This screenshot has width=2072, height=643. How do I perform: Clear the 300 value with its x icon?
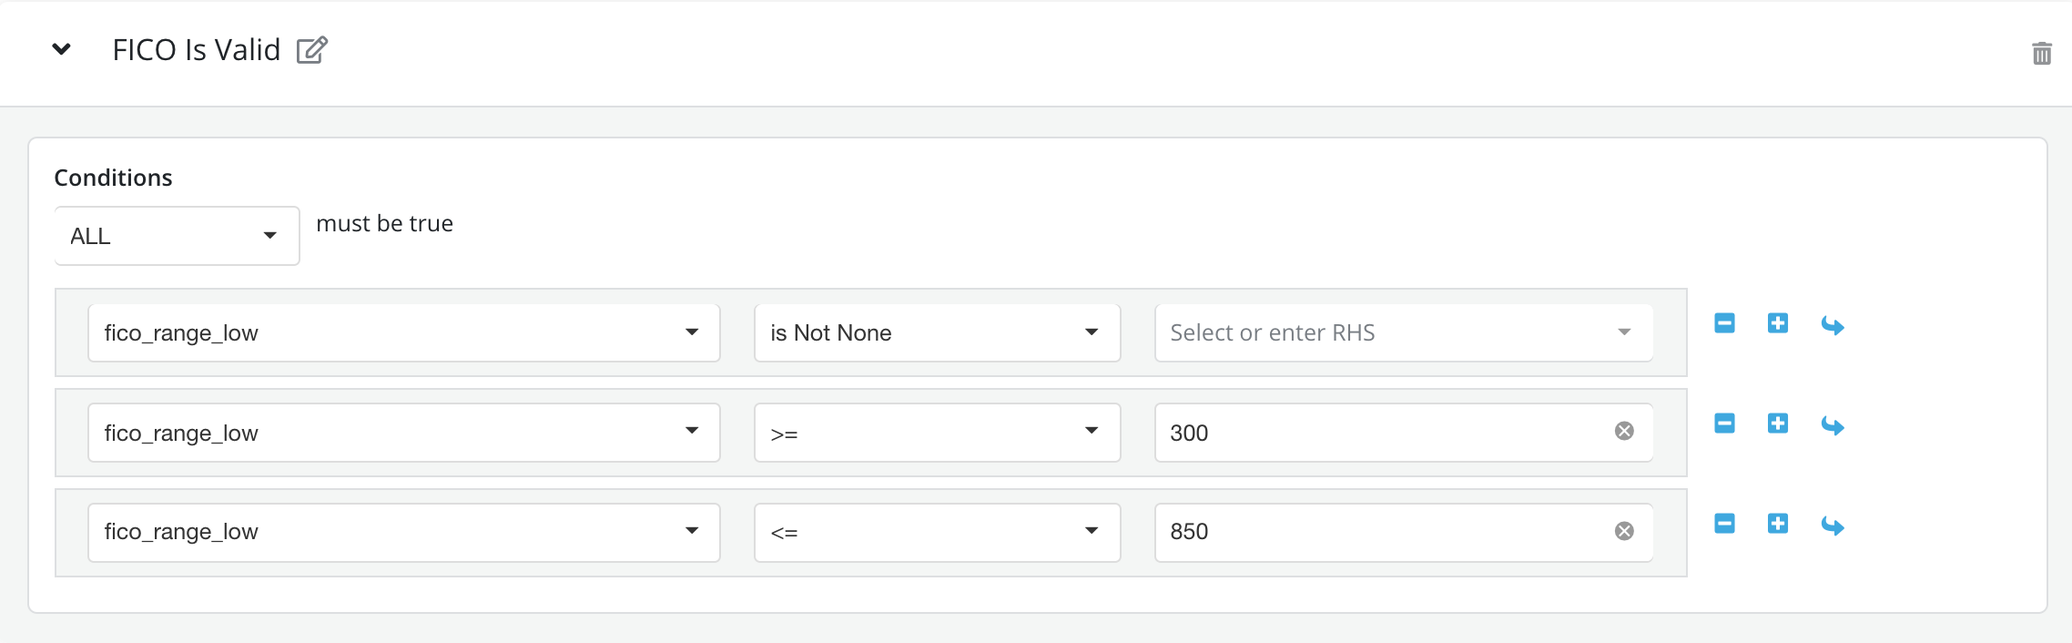[1624, 431]
